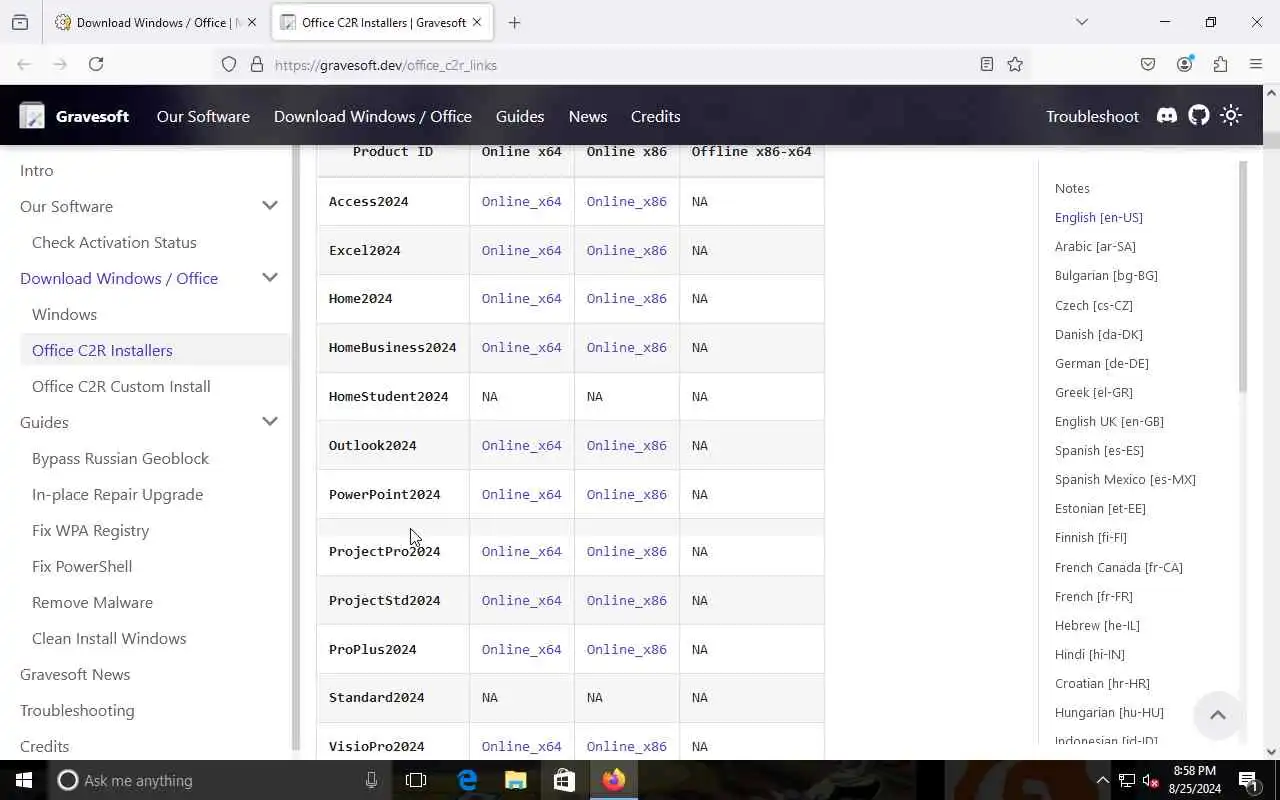Click the table of contents scrollbar

tap(1243, 277)
